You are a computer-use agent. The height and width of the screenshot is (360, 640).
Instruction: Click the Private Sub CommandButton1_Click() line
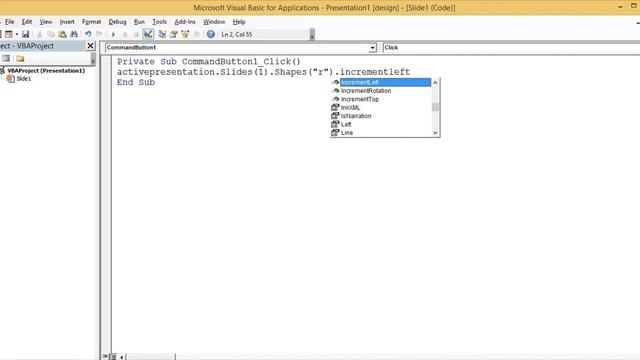[x=209, y=62]
